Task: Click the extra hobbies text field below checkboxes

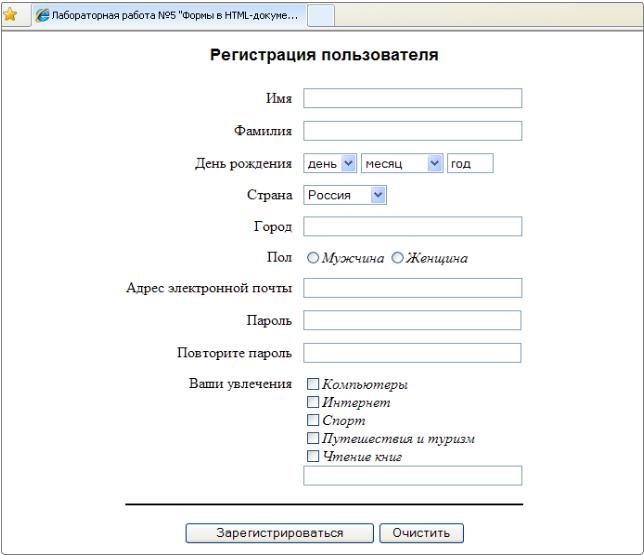Action: (412, 476)
